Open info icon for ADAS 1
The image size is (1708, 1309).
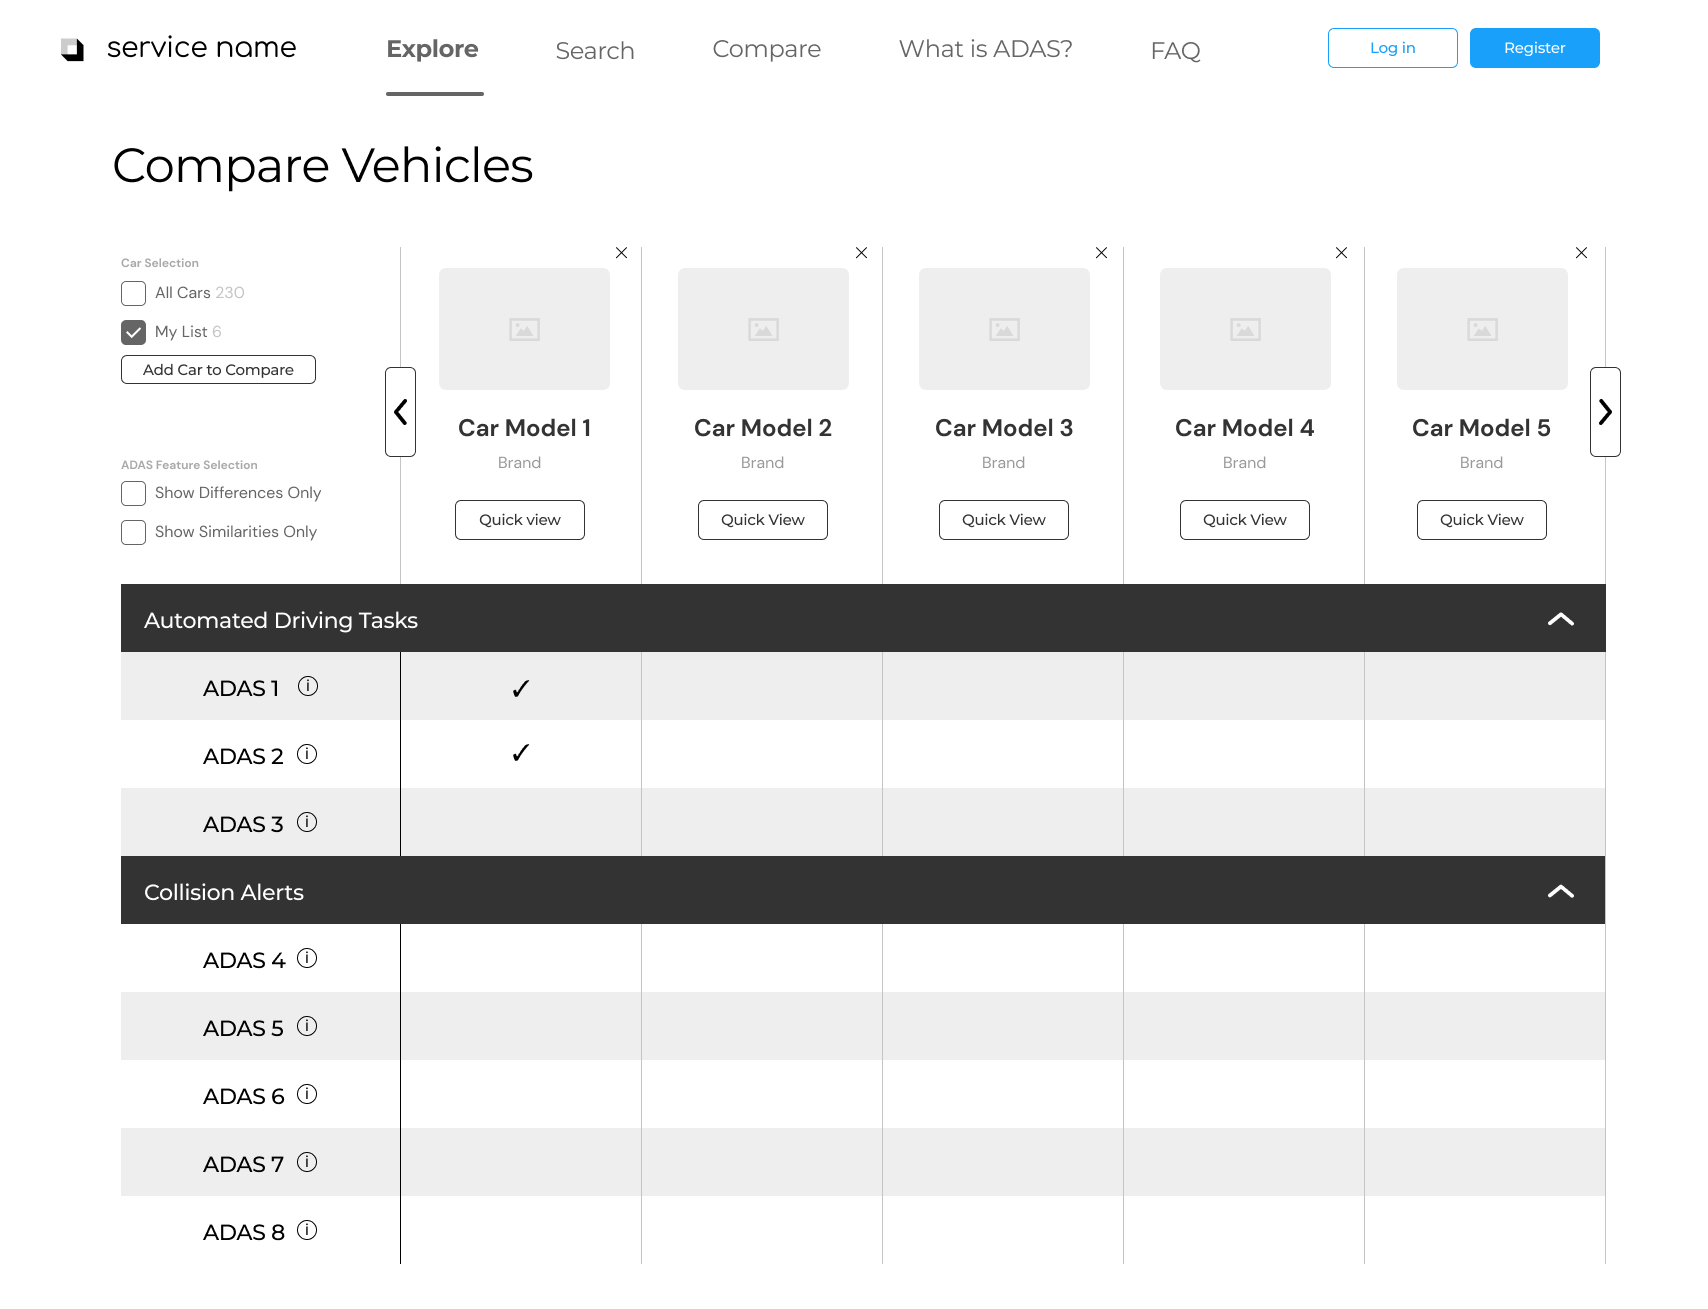(308, 686)
